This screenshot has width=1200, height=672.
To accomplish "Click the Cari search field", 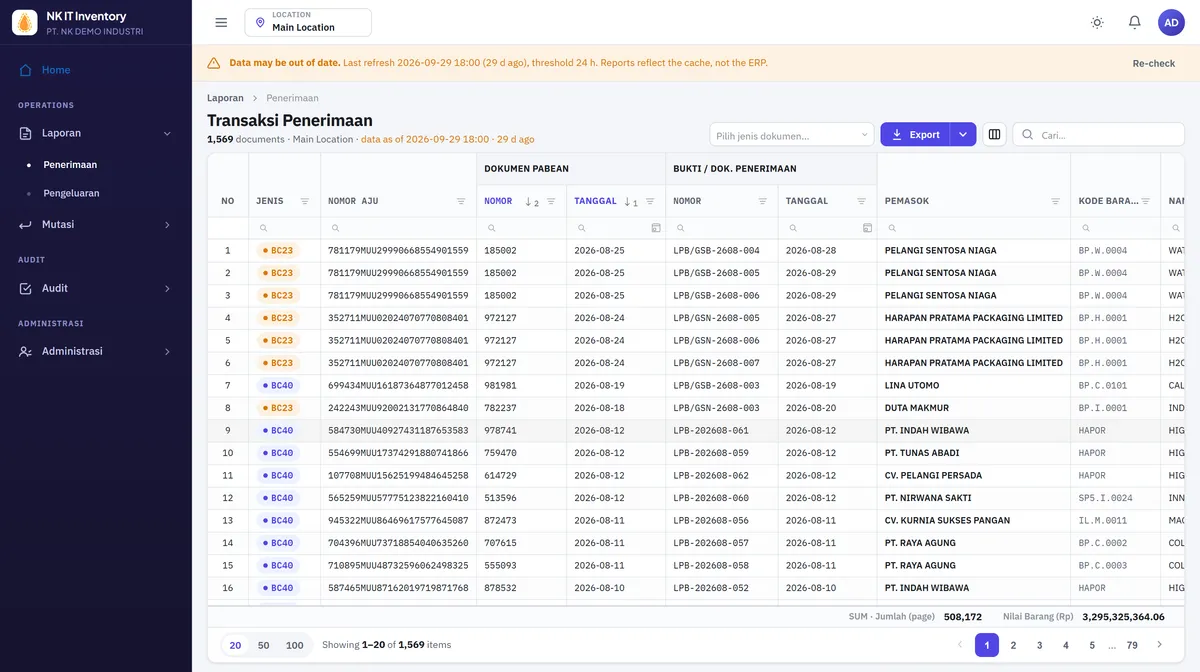I will tap(1098, 135).
